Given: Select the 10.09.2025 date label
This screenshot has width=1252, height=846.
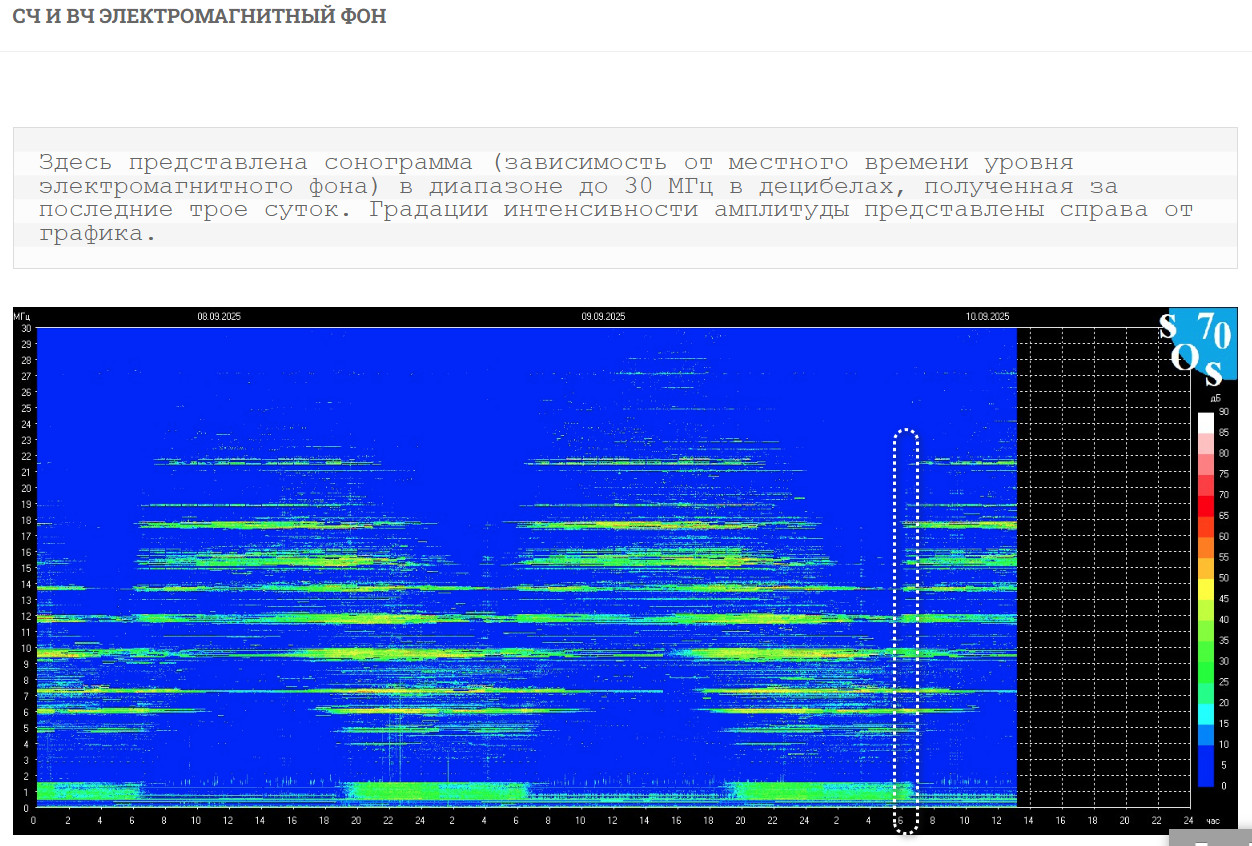Looking at the screenshot, I should click(x=987, y=317).
